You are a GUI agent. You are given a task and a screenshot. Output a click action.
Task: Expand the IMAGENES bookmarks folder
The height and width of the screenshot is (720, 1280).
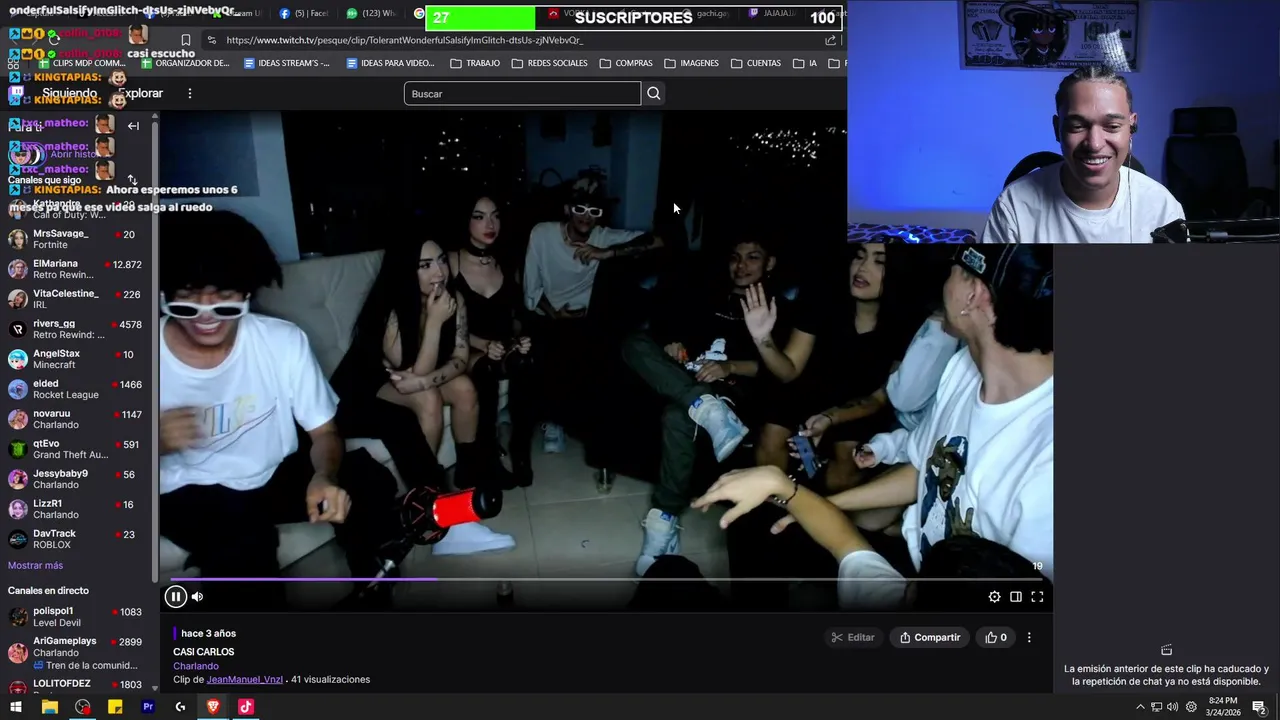click(691, 63)
